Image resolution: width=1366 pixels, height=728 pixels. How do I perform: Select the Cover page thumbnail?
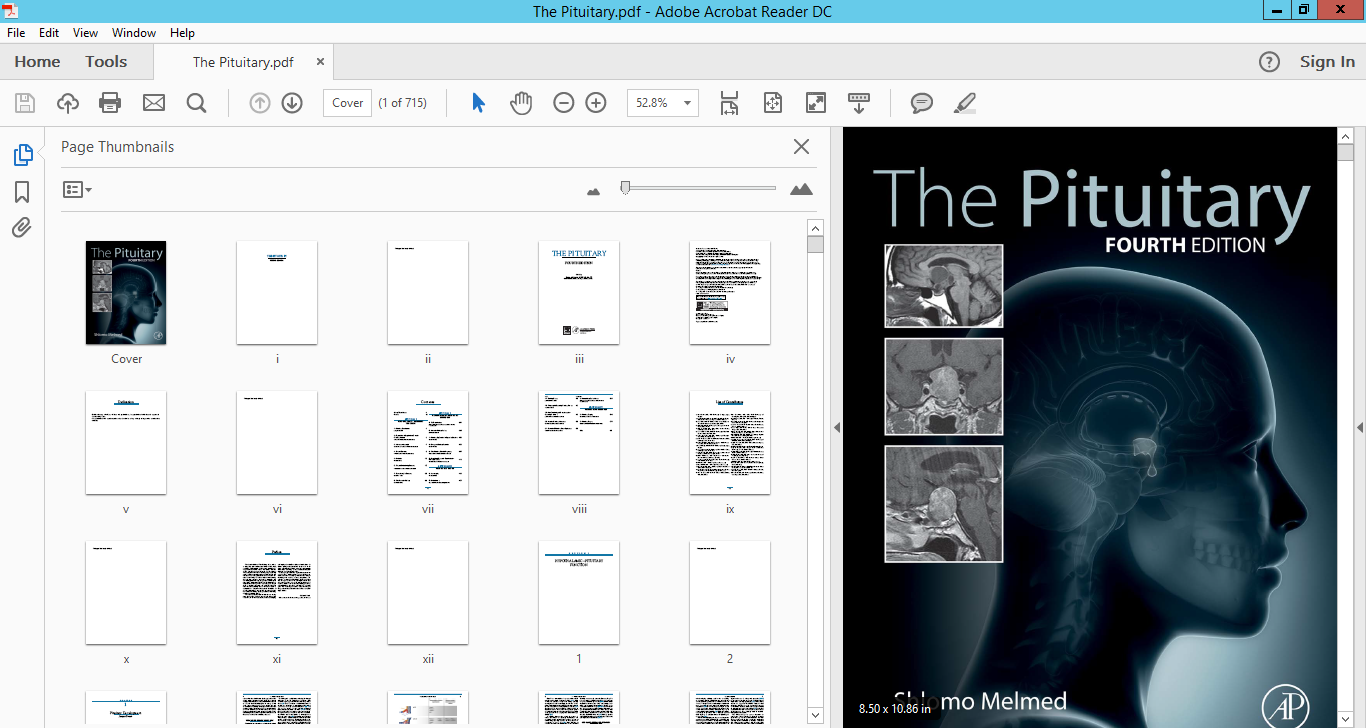pyautogui.click(x=126, y=293)
